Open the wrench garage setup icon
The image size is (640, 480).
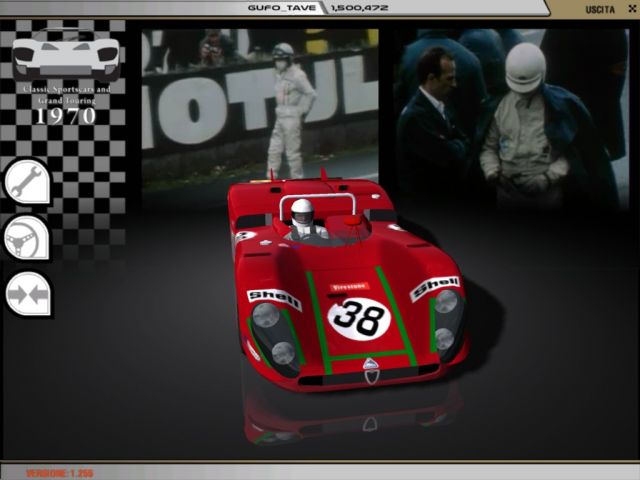pos(28,182)
